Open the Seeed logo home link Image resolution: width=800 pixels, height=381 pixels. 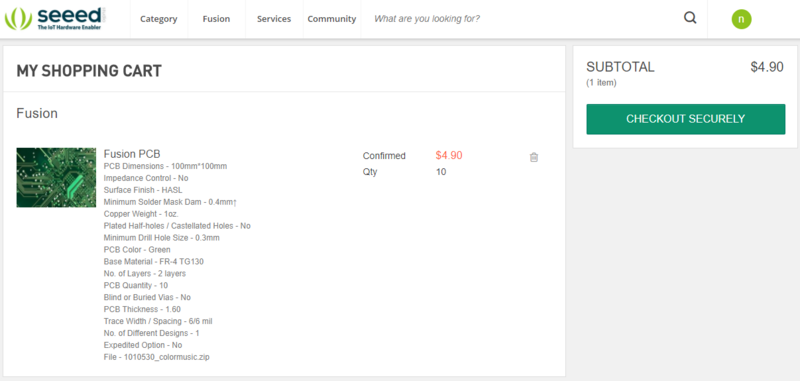[x=55, y=19]
